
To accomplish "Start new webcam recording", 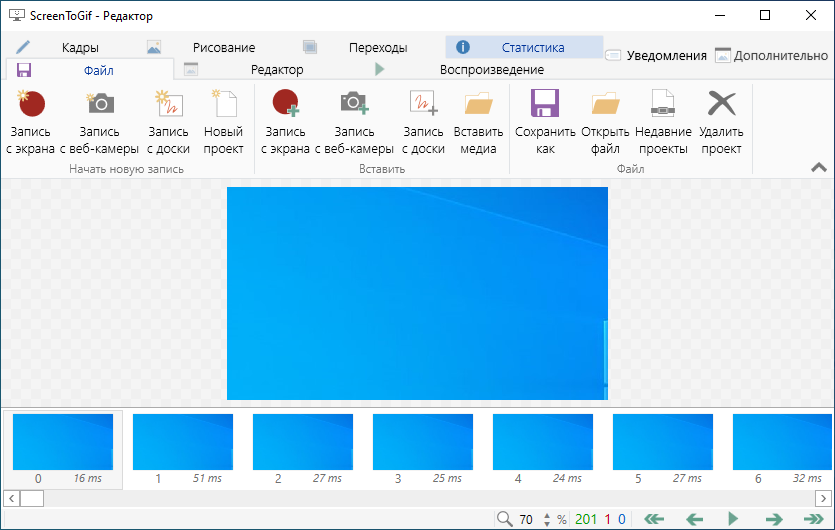I will (x=99, y=123).
